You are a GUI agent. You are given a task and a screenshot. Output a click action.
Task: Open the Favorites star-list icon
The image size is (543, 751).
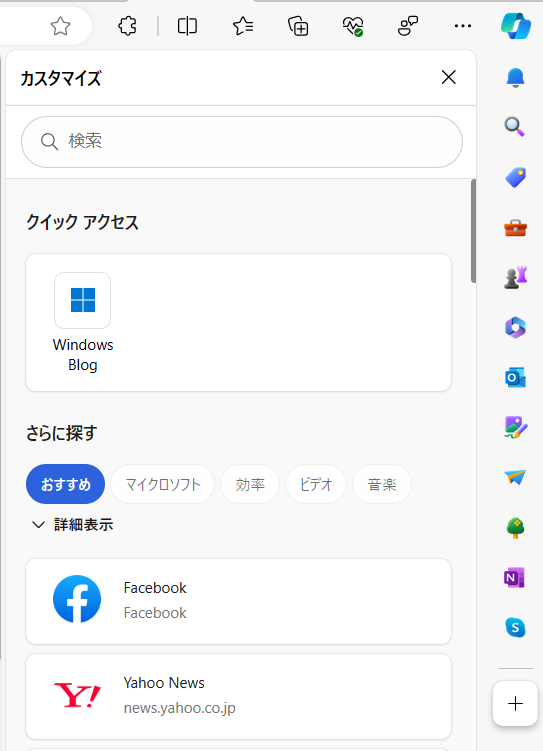pos(243,26)
